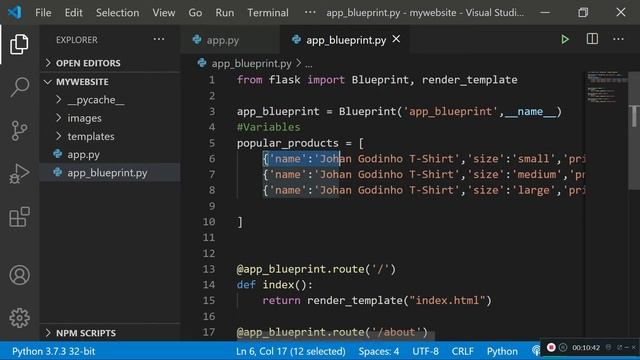640x360 pixels.
Task: Open the File menu
Action: tap(43, 13)
